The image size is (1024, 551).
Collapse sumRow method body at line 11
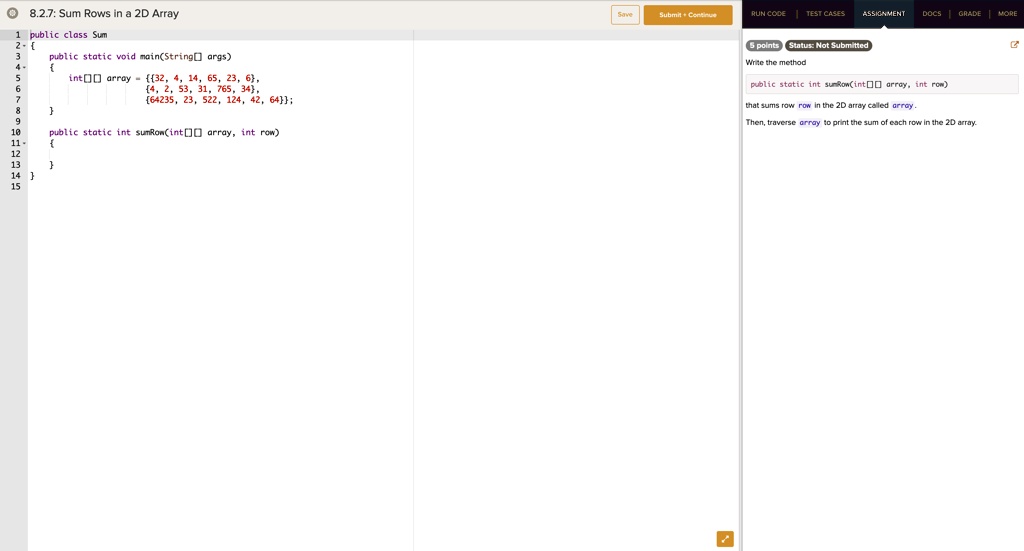coord(23,143)
